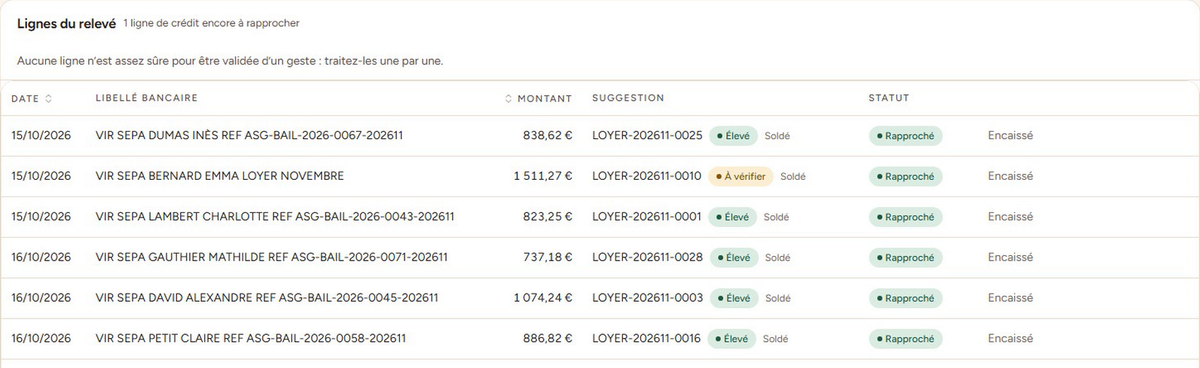Click the STATUT column header
The height and width of the screenshot is (368, 1200).
[888, 98]
